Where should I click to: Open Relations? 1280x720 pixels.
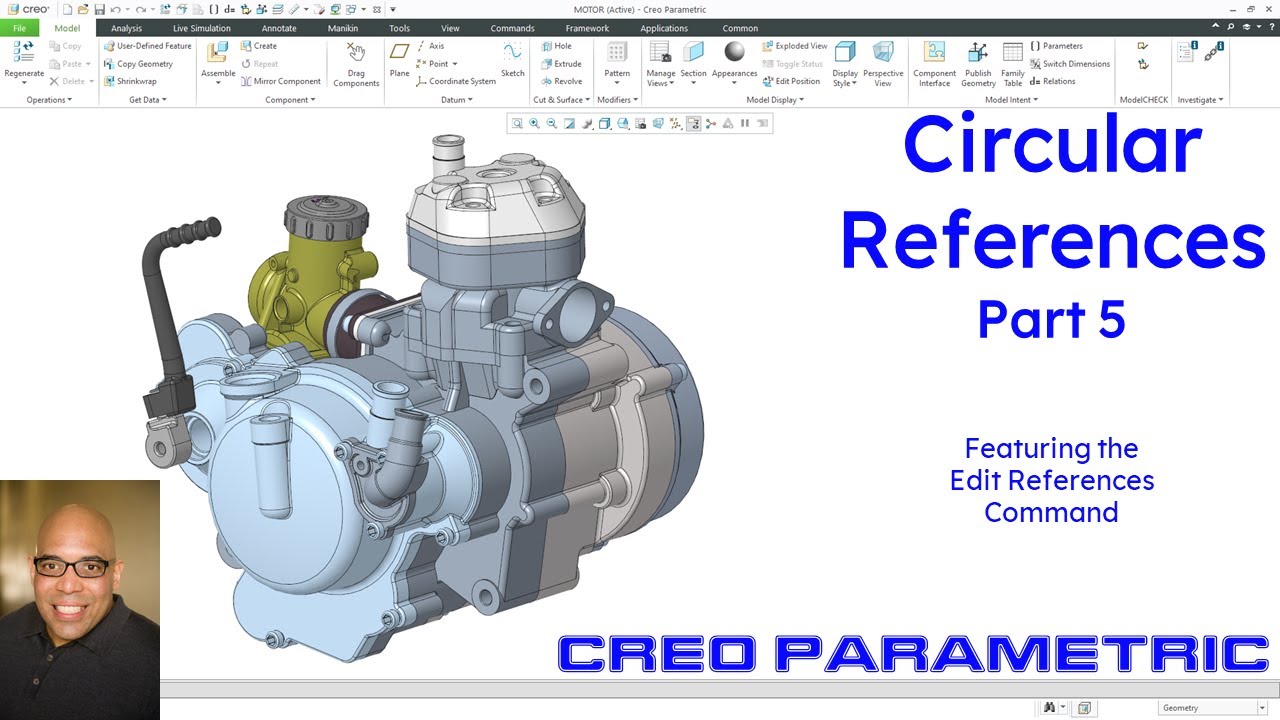point(1053,82)
